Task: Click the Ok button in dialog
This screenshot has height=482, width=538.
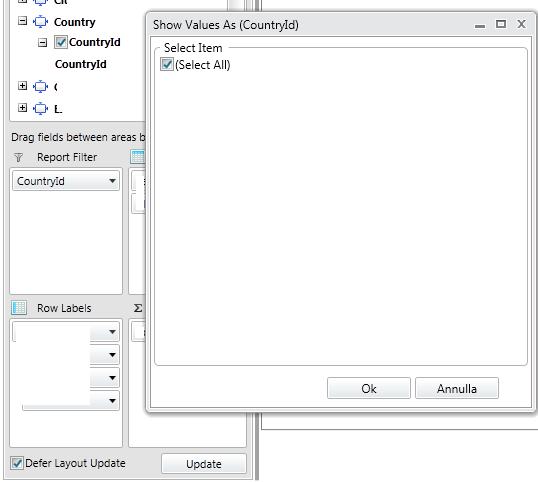Action: (x=369, y=388)
